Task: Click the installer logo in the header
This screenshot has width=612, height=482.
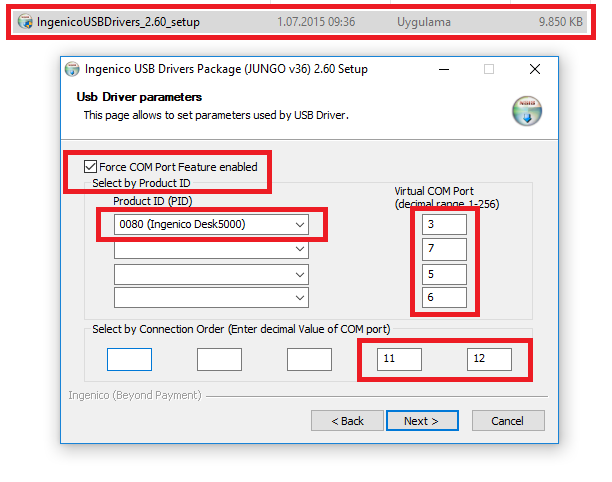Action: [526, 109]
